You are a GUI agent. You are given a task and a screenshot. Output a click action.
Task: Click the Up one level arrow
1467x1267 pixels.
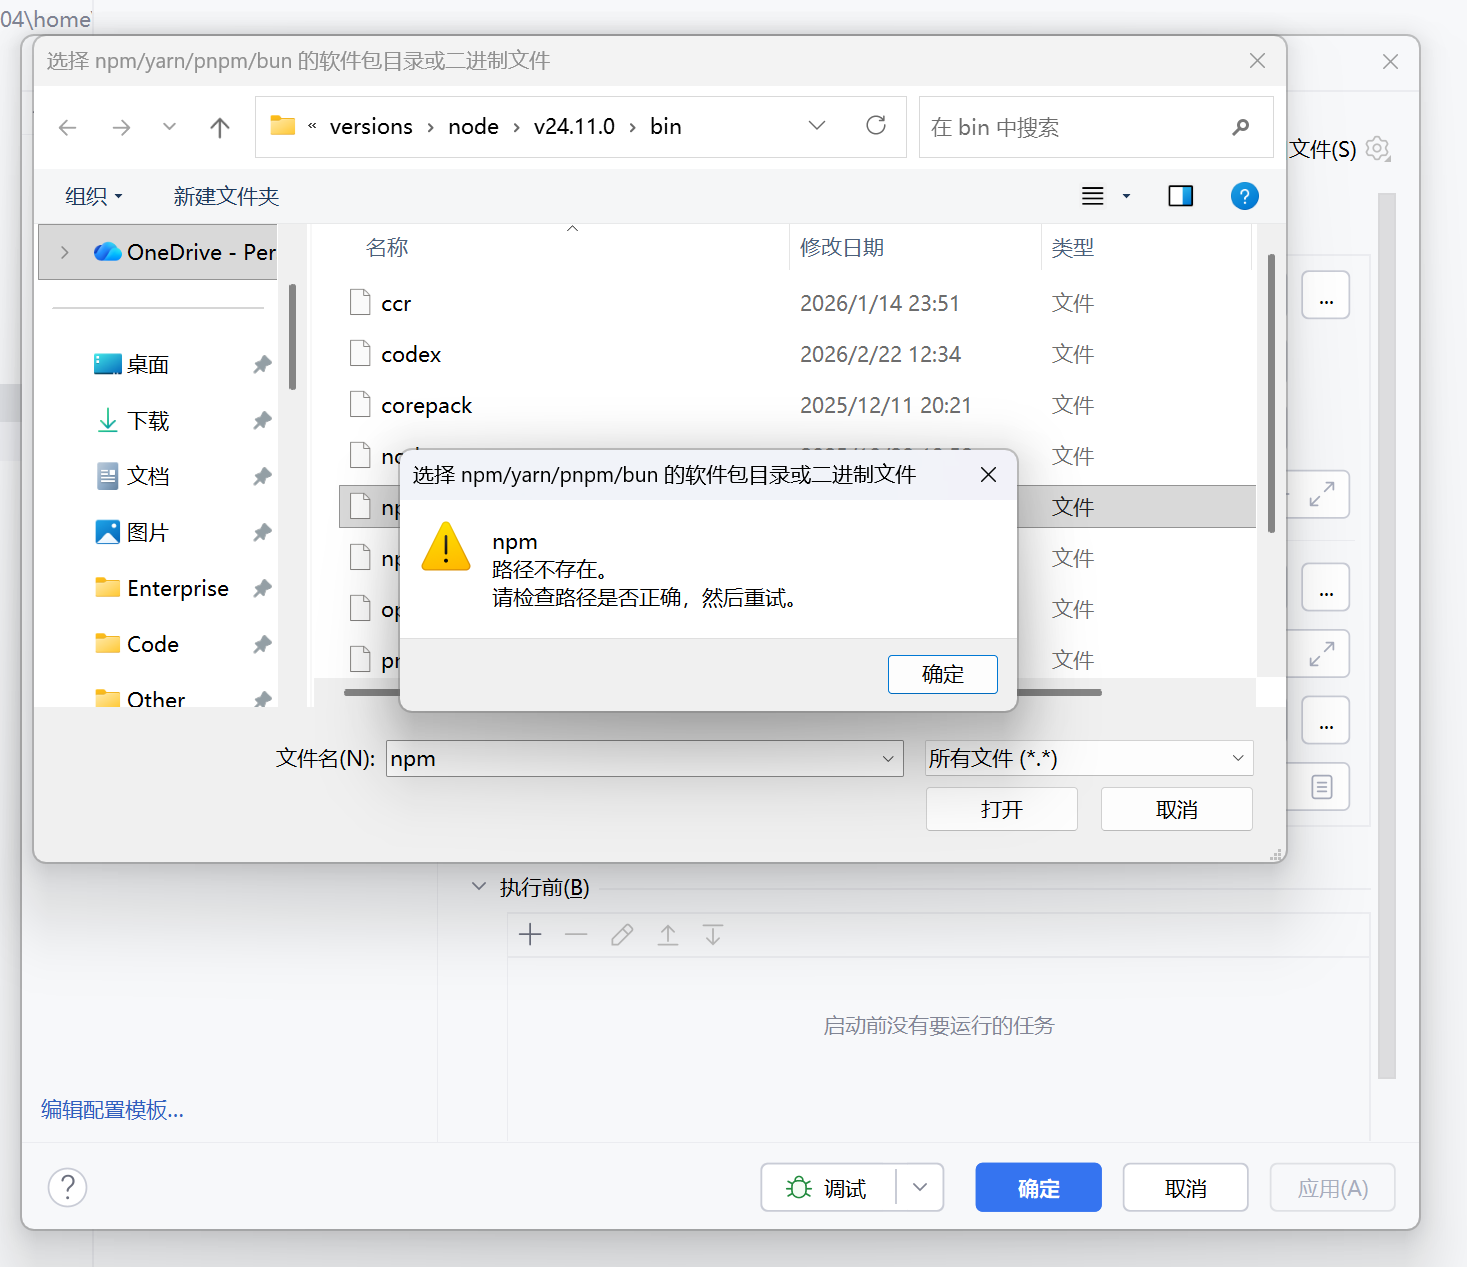(220, 127)
